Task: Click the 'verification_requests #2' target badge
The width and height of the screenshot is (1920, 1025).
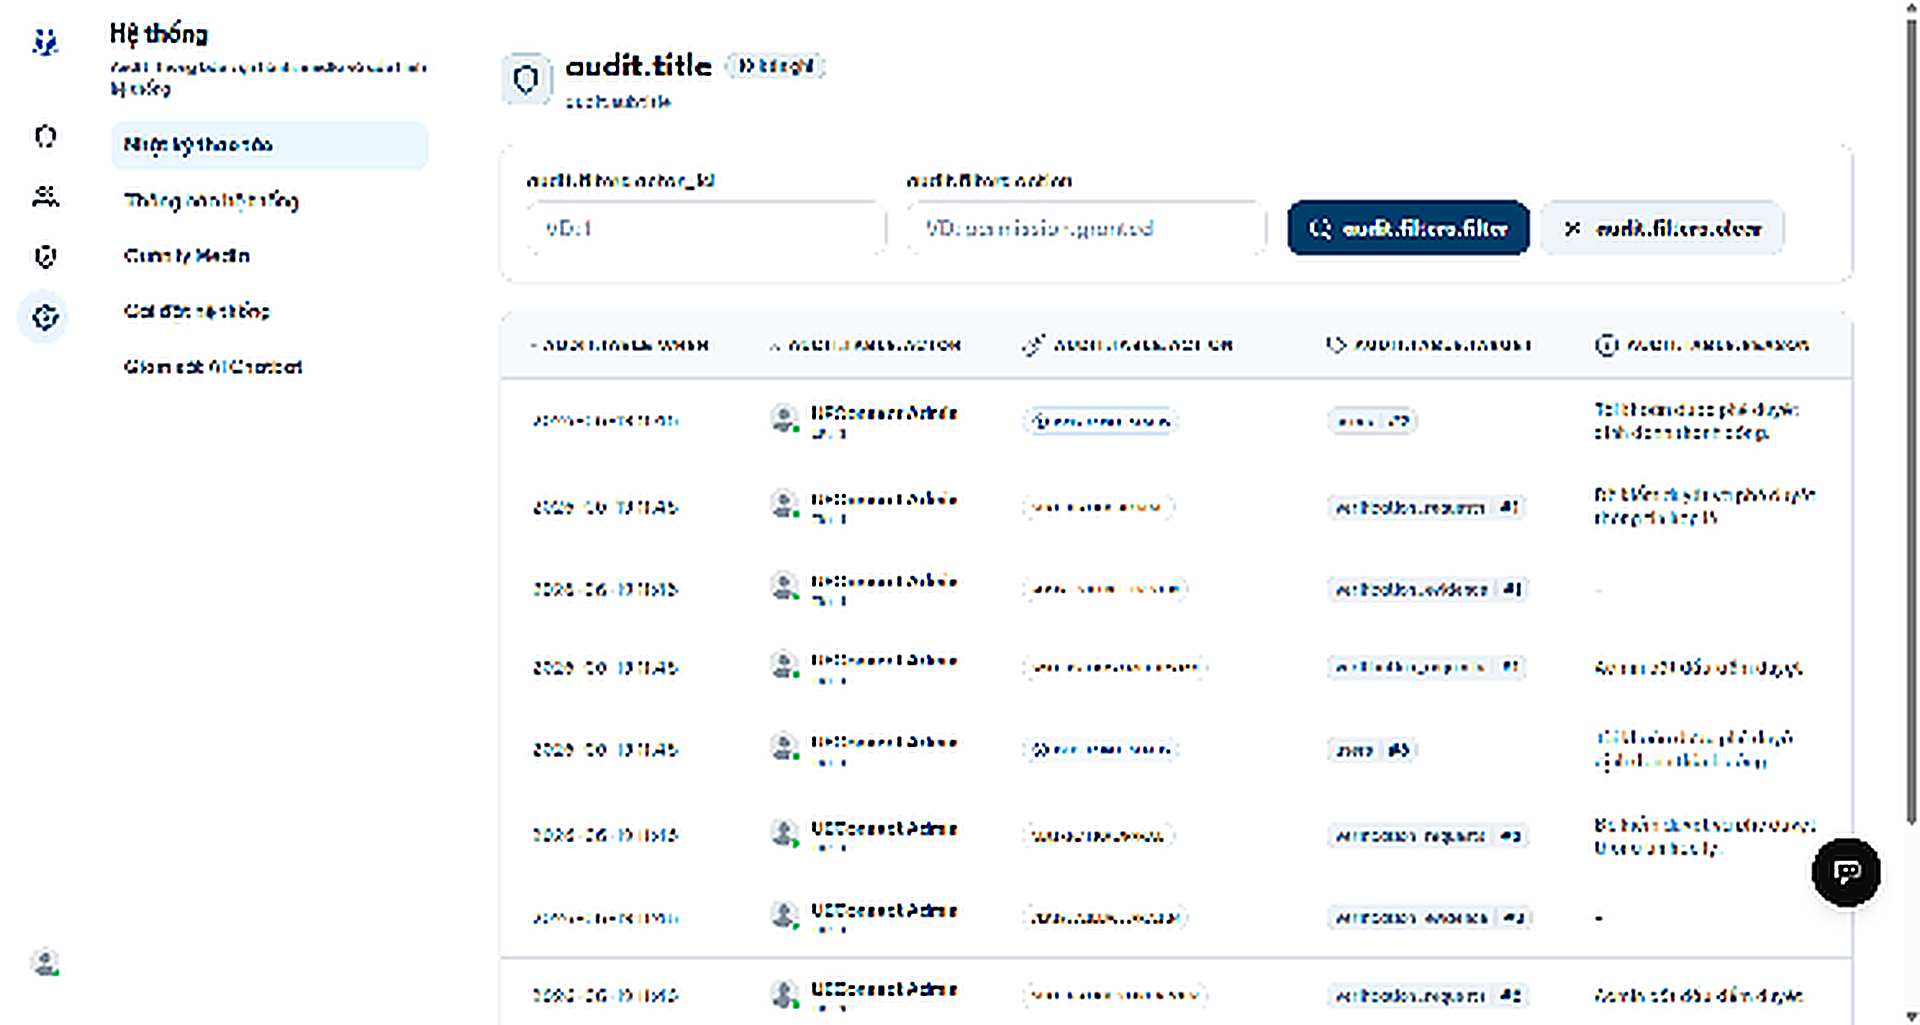Action: tap(1427, 995)
